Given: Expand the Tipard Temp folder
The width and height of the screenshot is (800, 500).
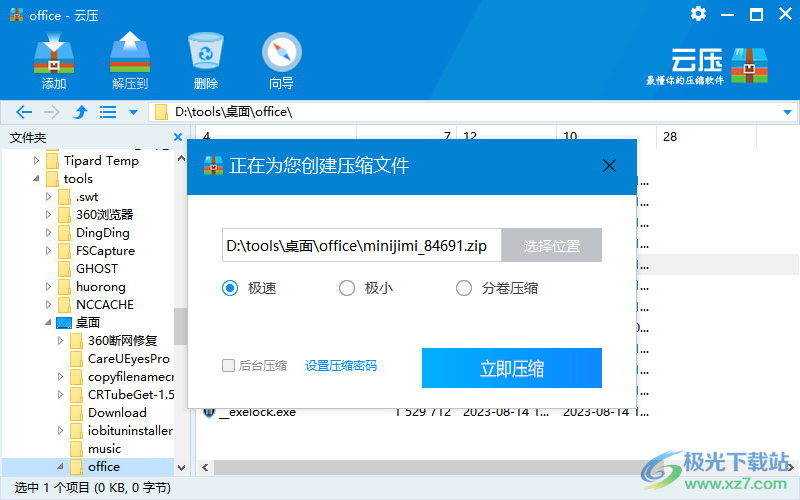Looking at the screenshot, I should point(36,161).
